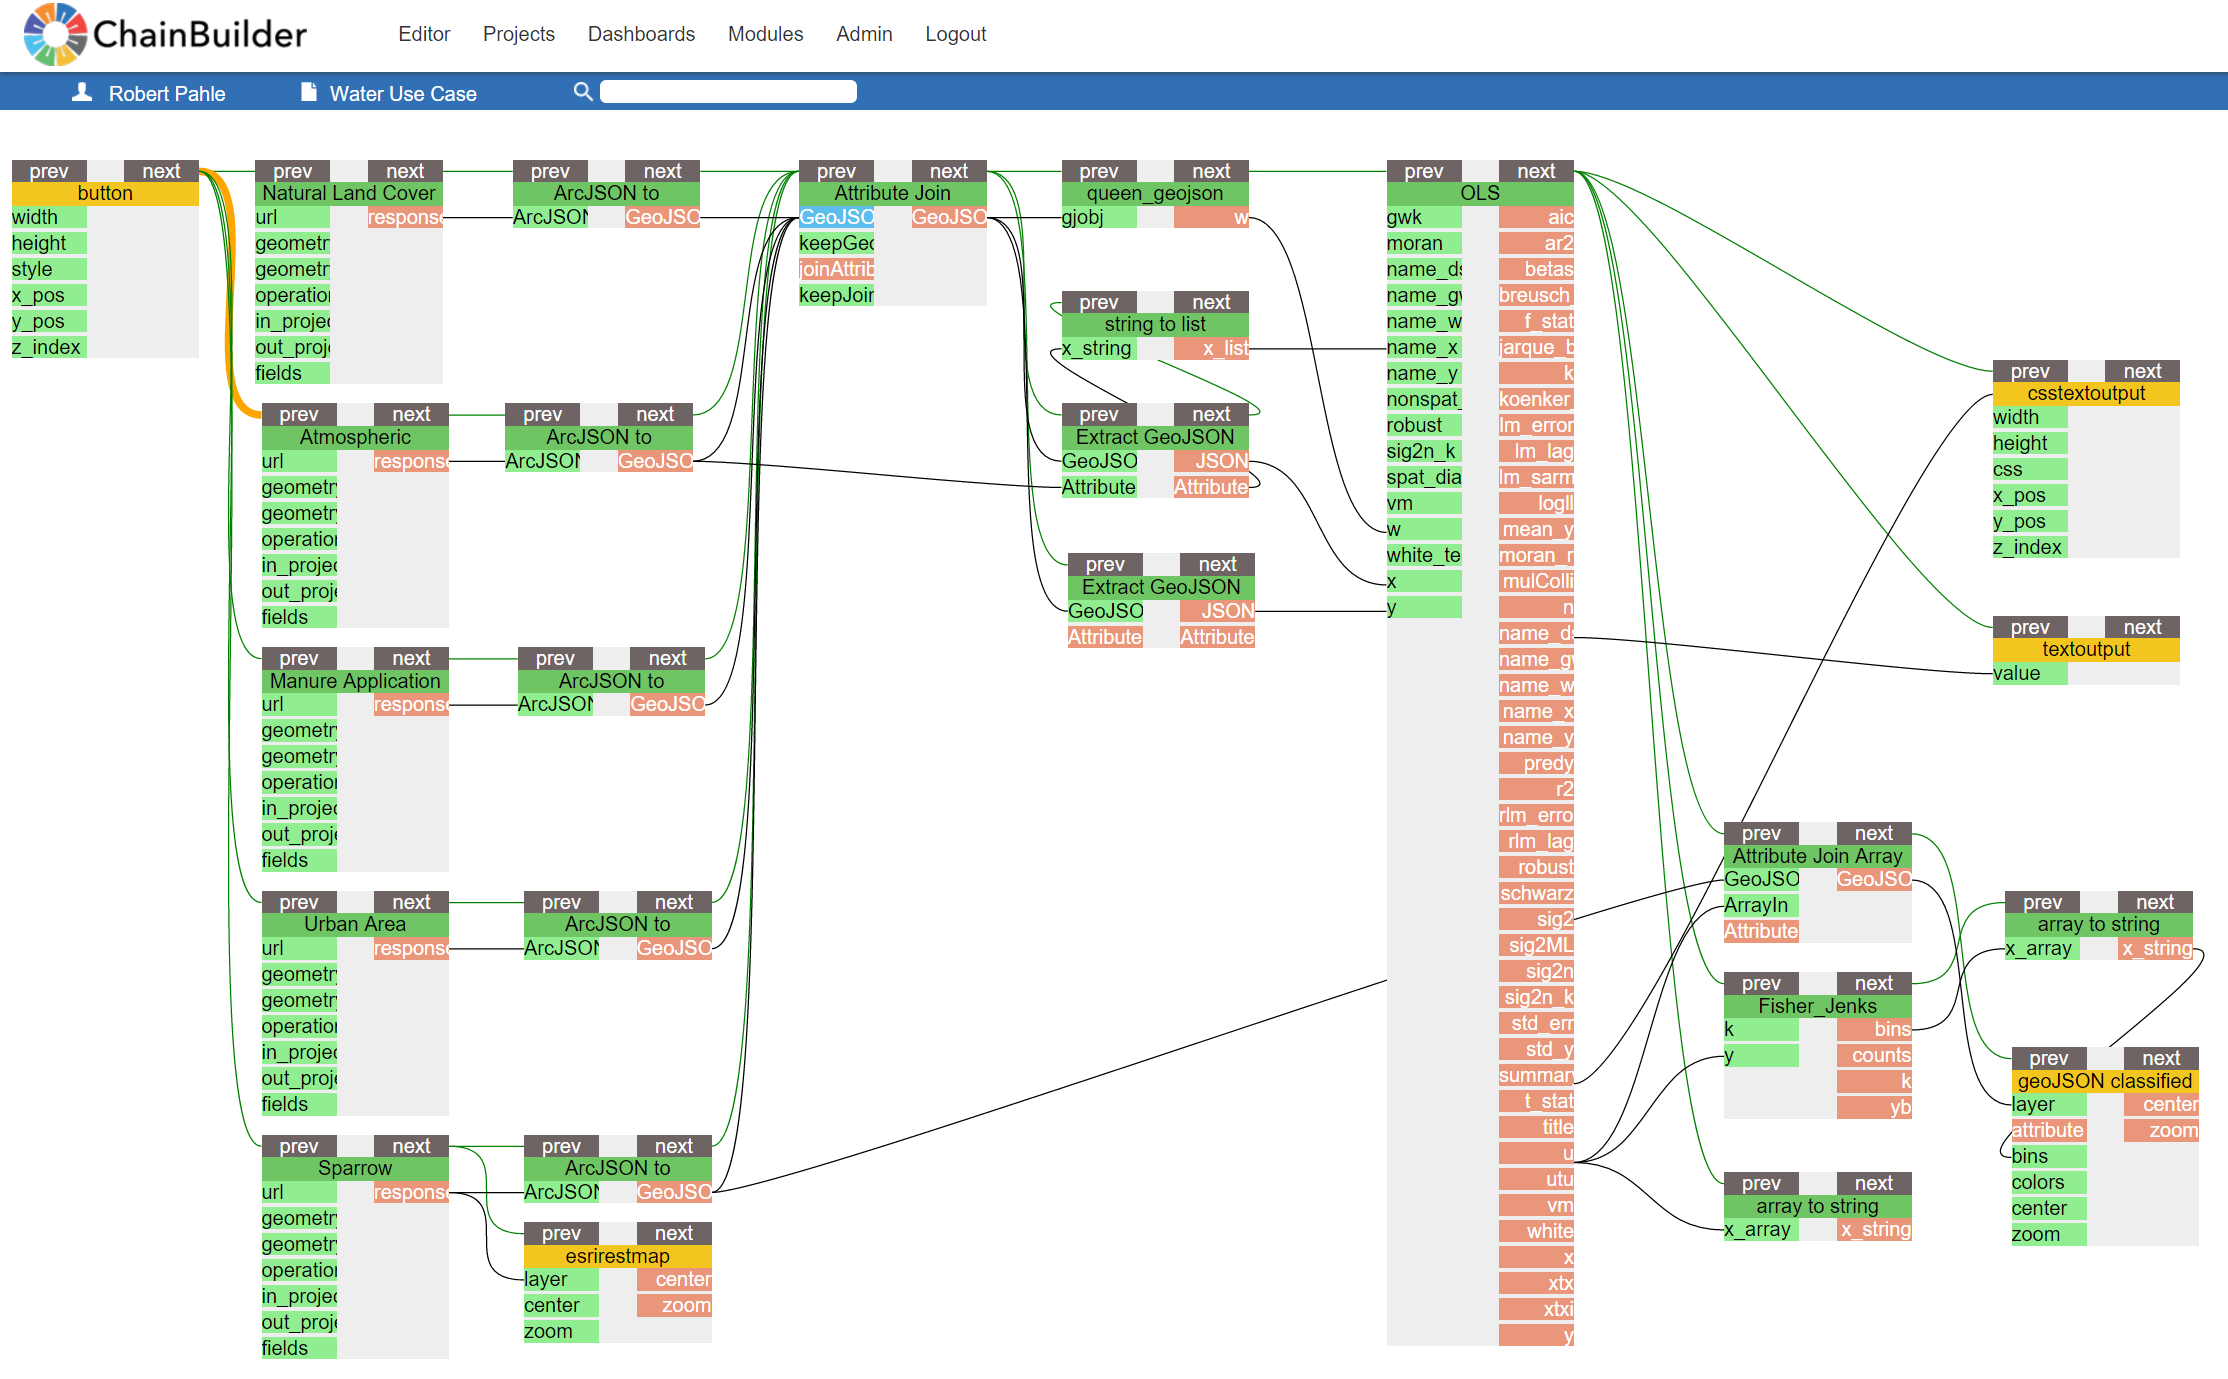Screen dimensions: 2228x1379
Task: Open the Editor menu
Action: tap(424, 34)
